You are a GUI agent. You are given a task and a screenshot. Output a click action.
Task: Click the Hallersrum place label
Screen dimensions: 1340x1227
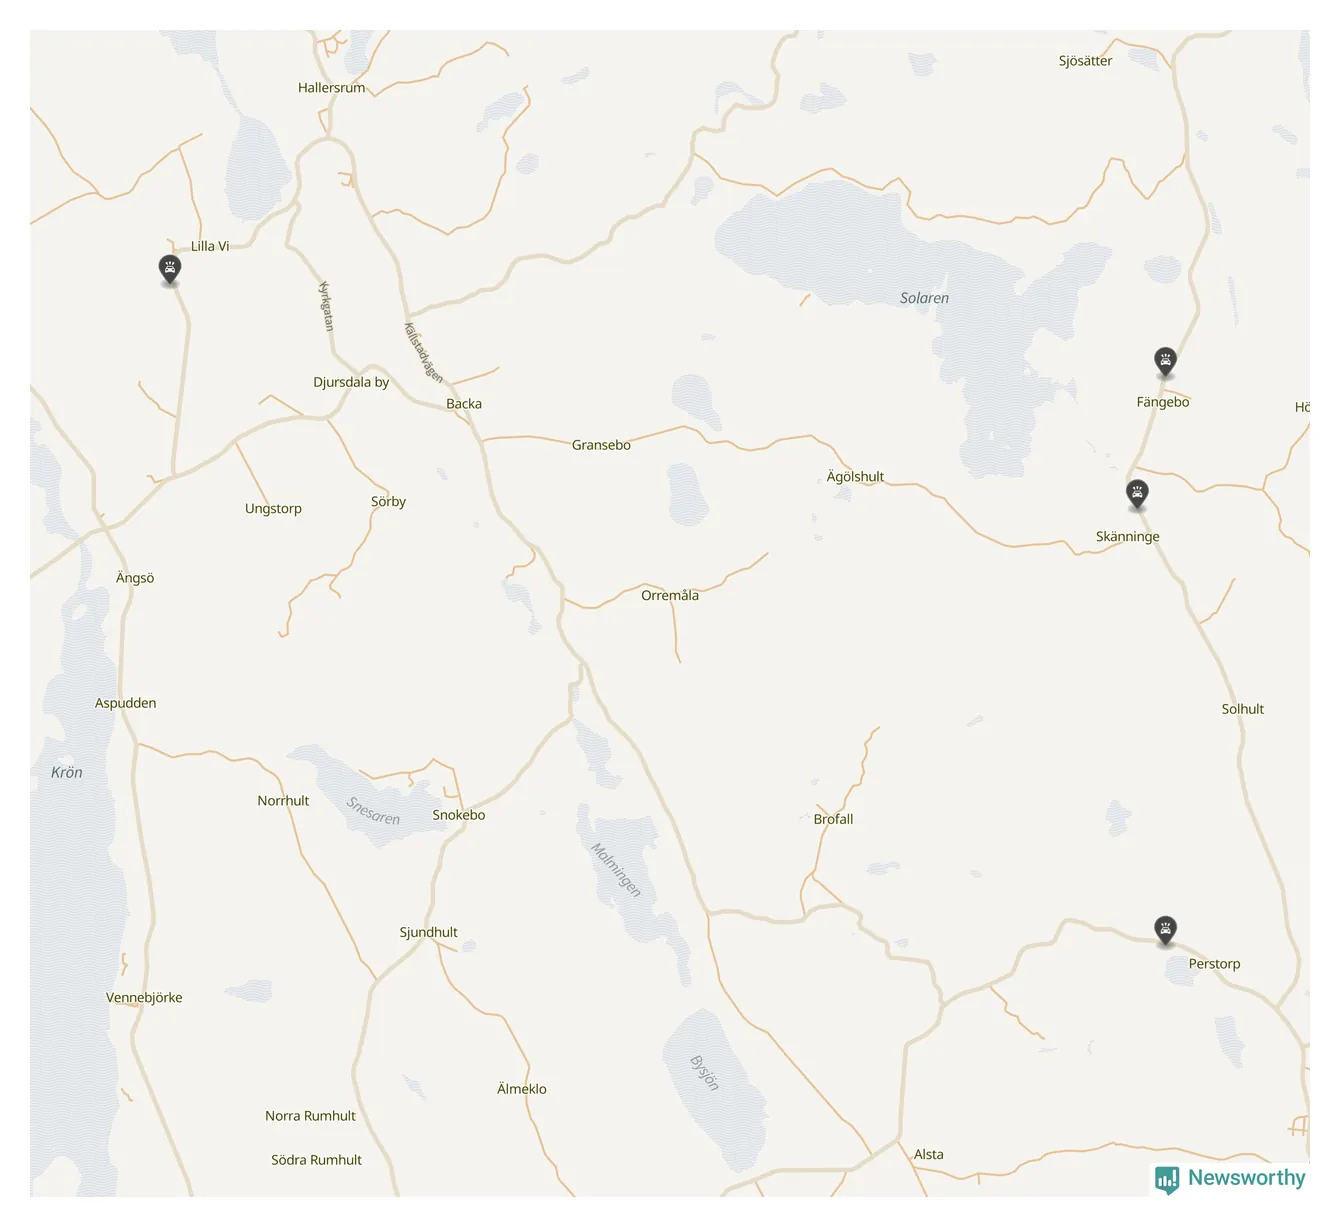(x=332, y=88)
